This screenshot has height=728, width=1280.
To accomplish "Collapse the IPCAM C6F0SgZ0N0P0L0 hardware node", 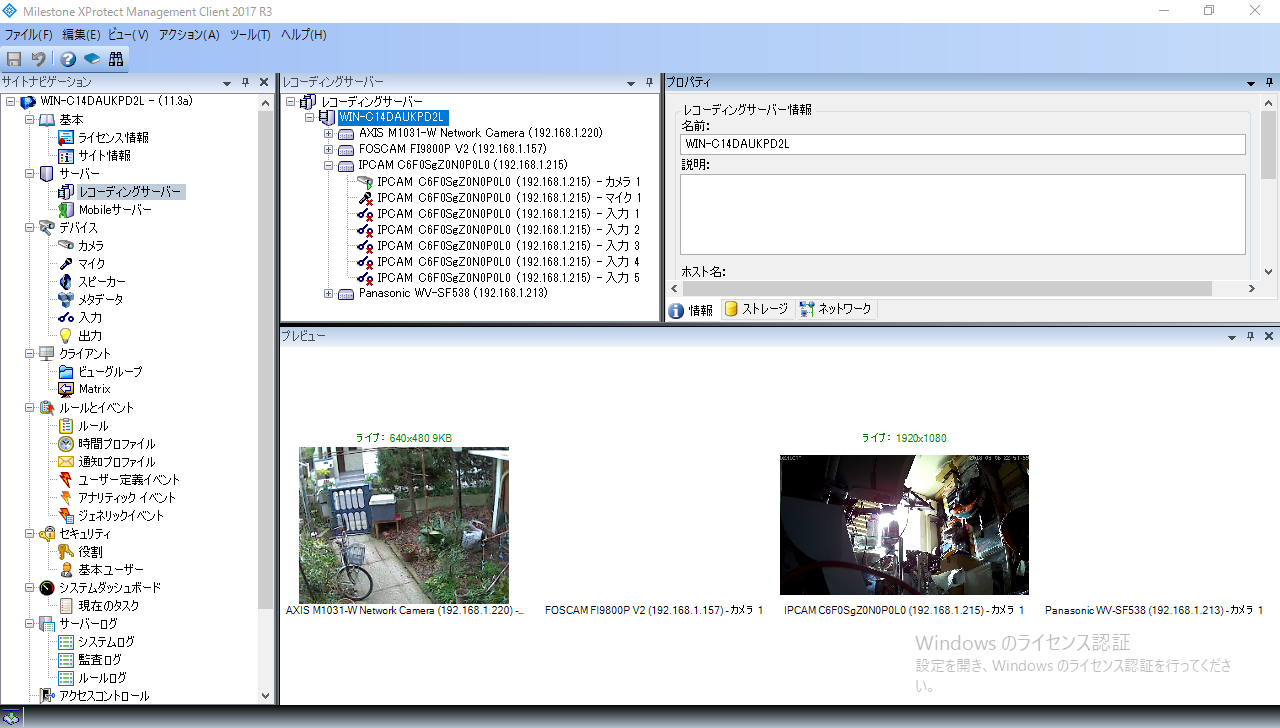I will tap(329, 165).
